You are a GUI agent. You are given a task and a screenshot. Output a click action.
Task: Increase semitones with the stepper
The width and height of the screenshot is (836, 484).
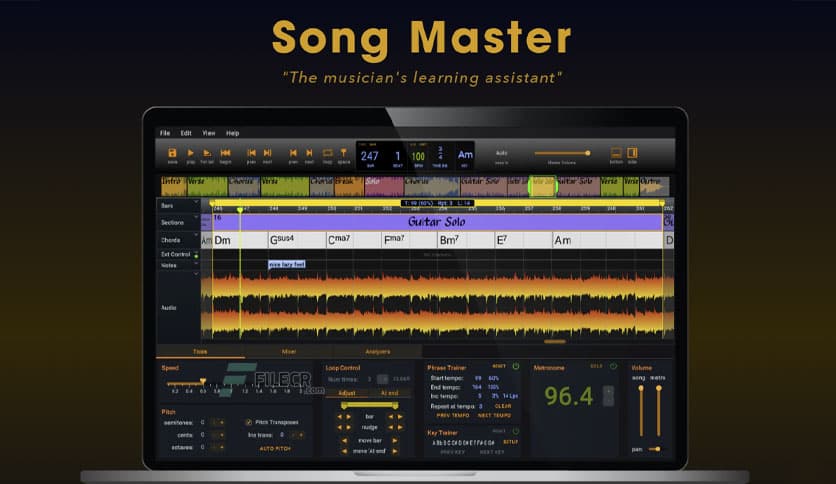(222, 422)
